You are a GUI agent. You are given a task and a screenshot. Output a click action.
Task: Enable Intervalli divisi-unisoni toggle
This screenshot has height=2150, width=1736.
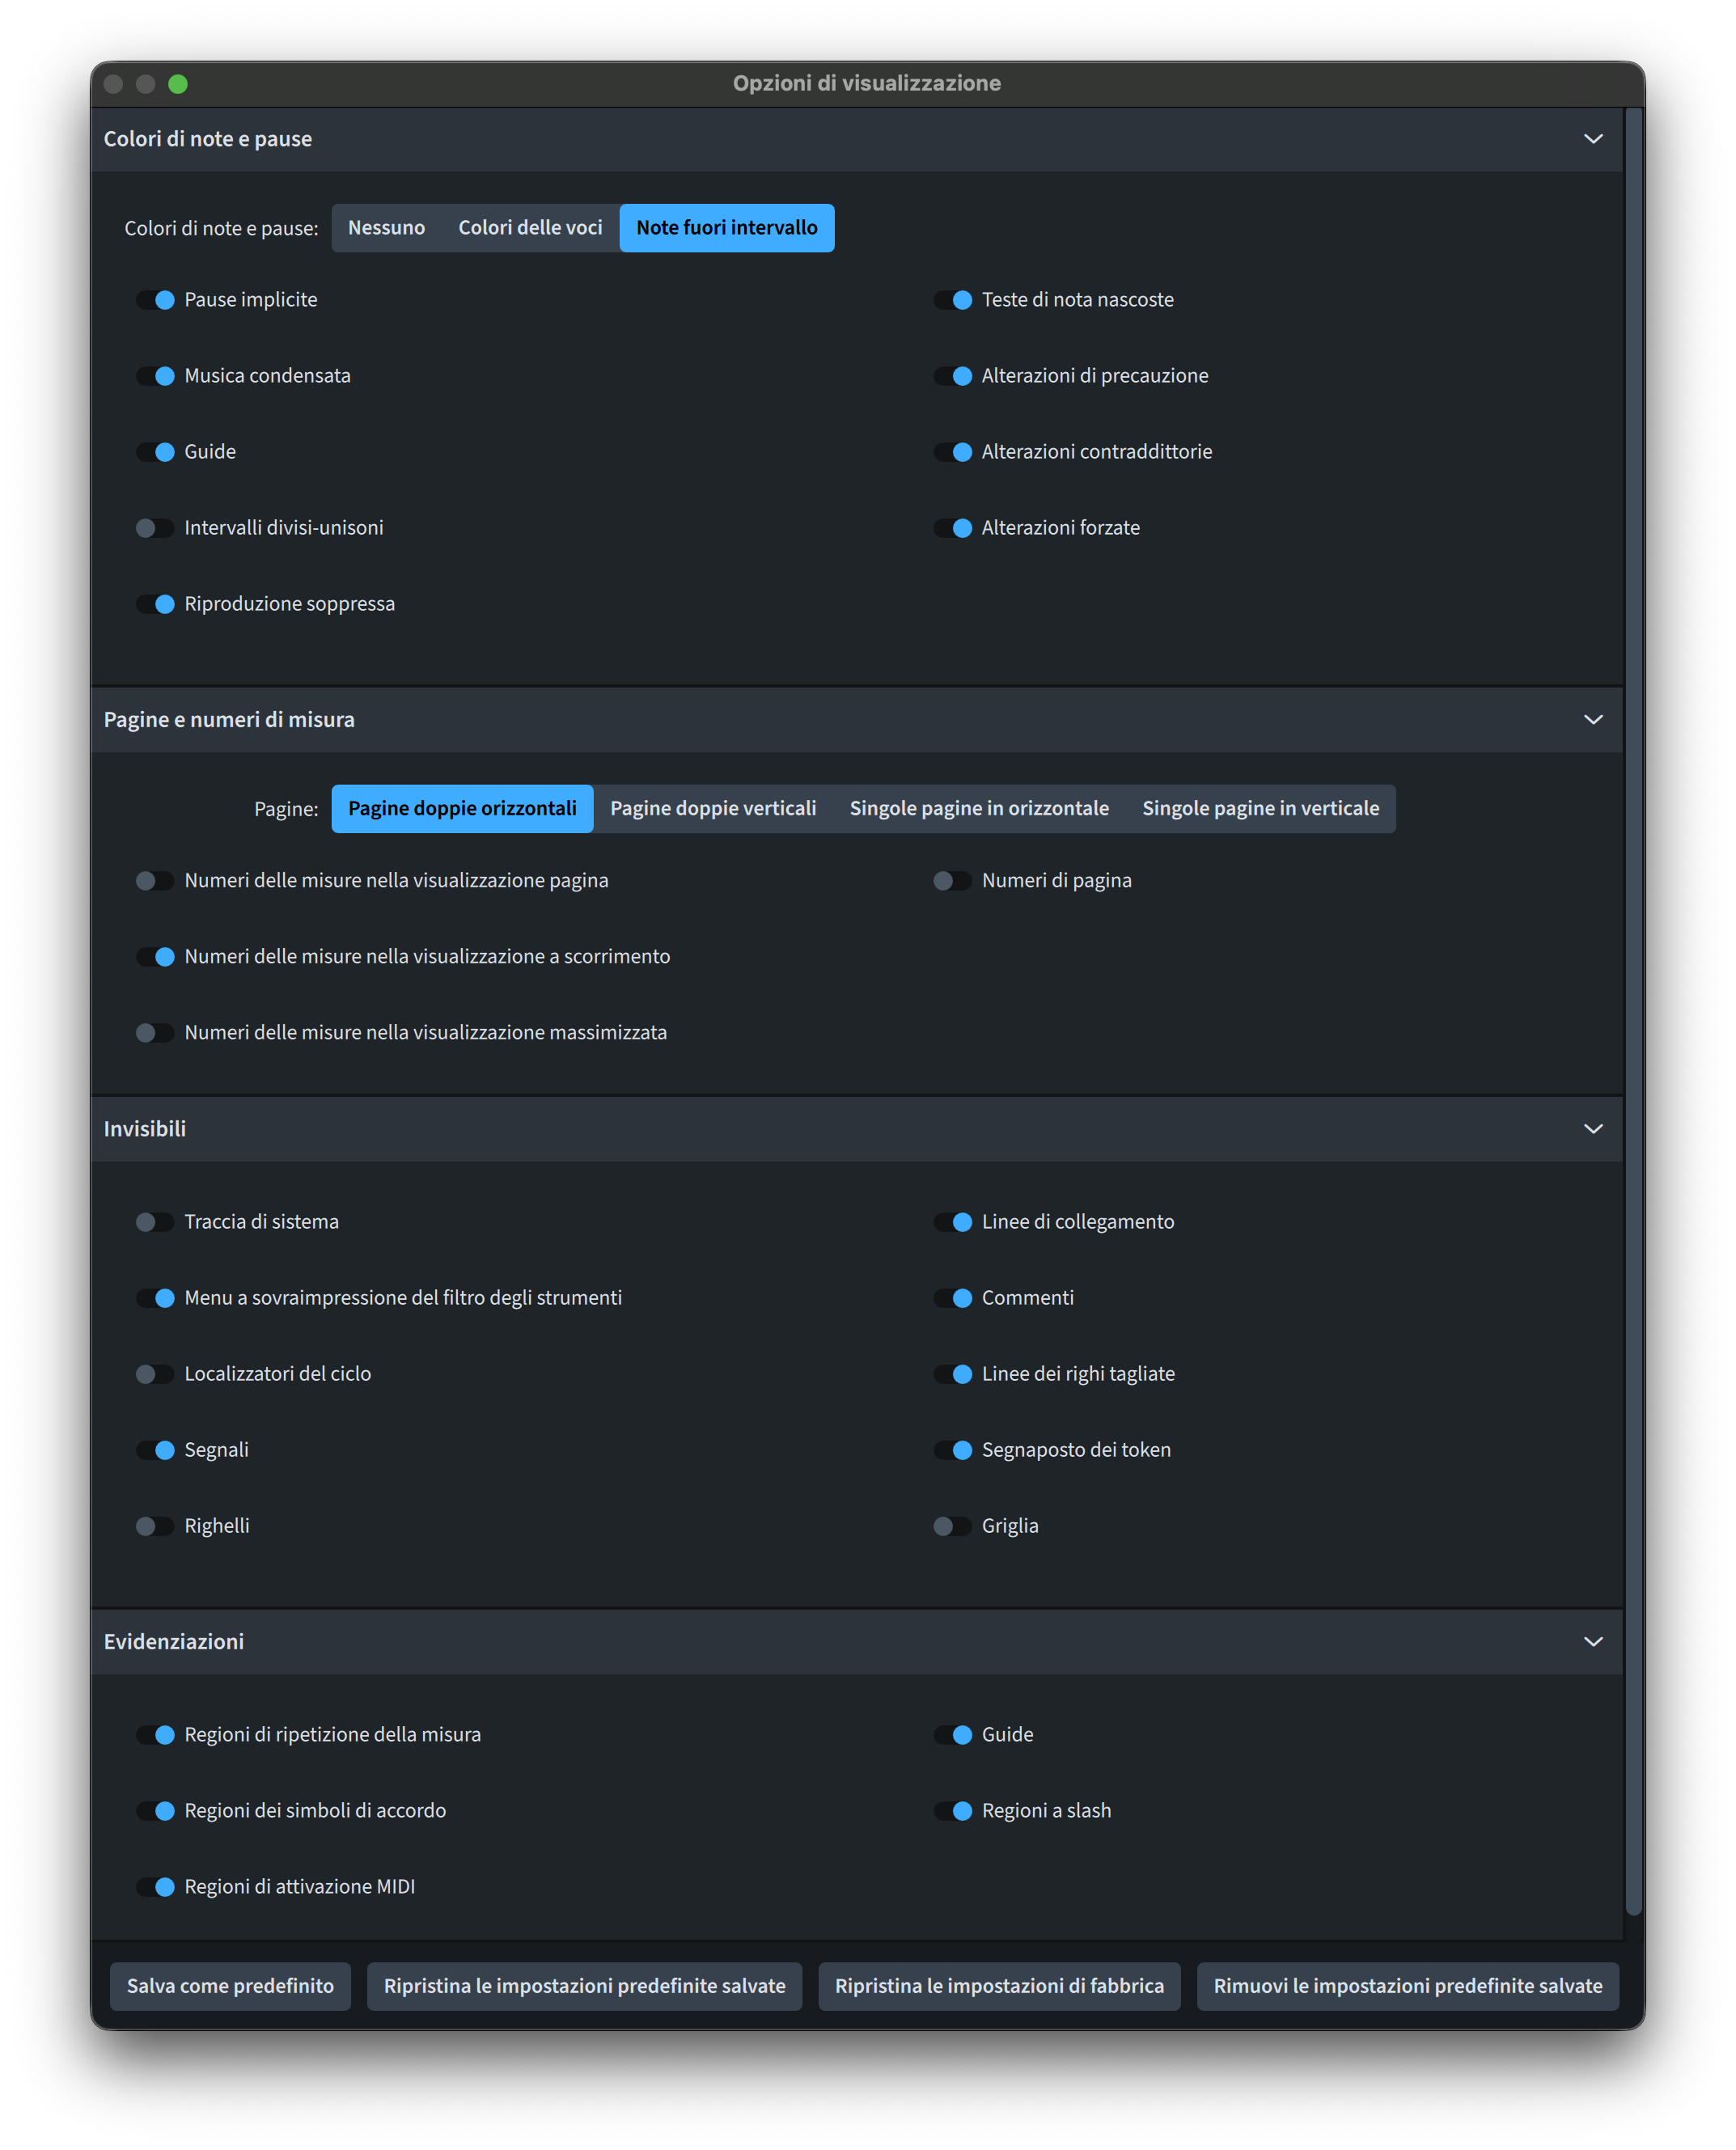pyautogui.click(x=155, y=528)
